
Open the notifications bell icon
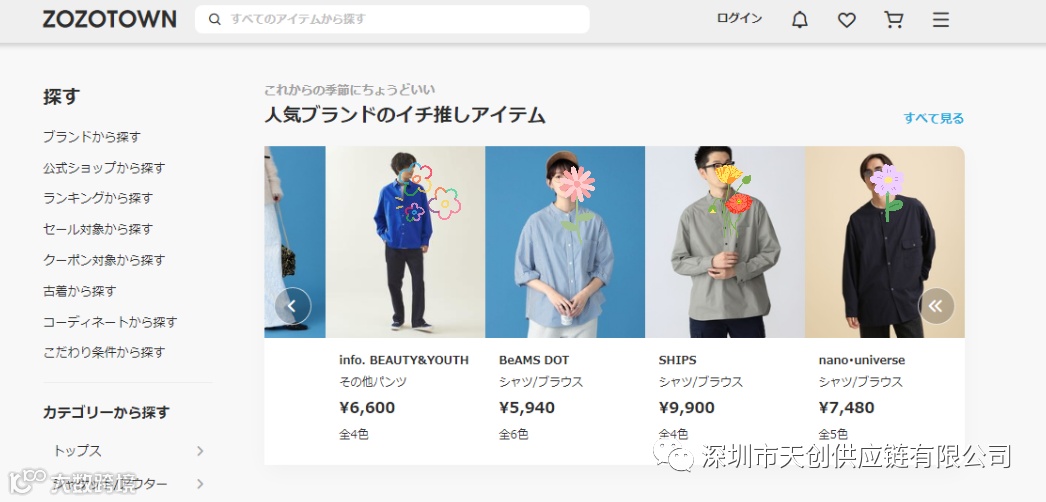(x=800, y=20)
